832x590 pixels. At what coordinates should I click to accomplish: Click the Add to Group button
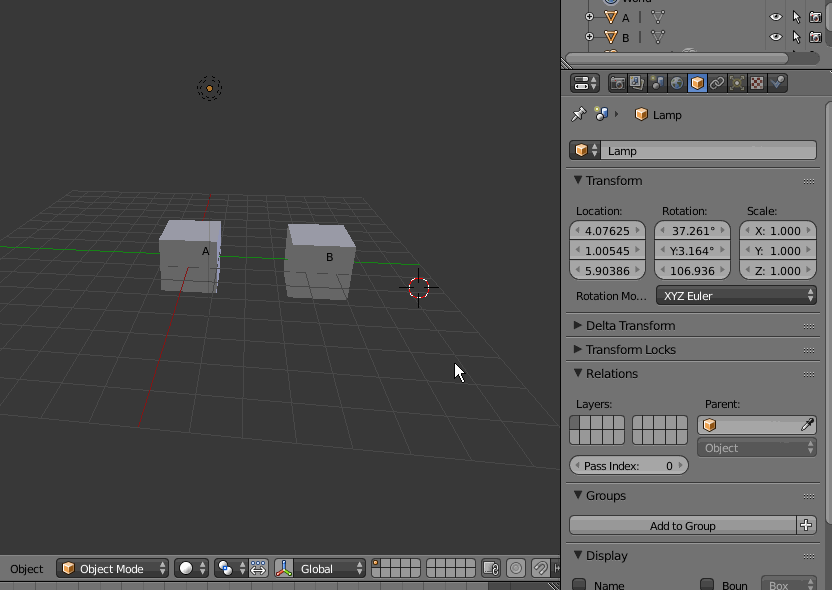click(x=682, y=525)
